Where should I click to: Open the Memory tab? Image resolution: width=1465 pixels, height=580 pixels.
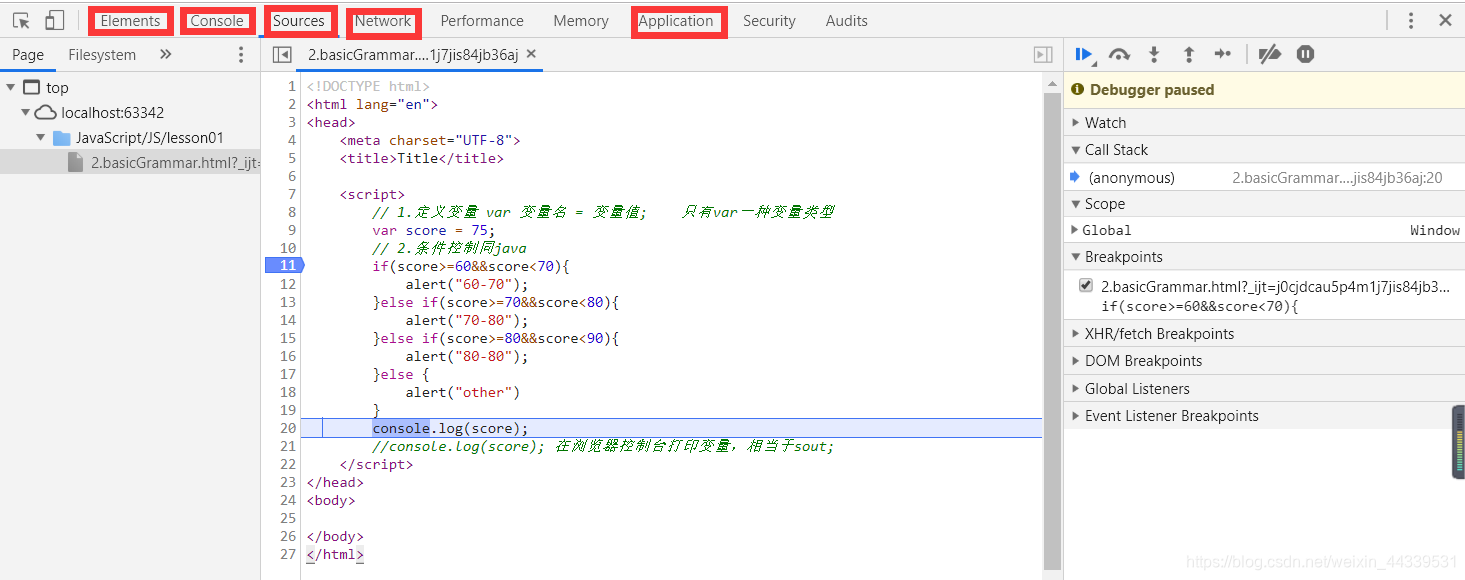(x=581, y=21)
